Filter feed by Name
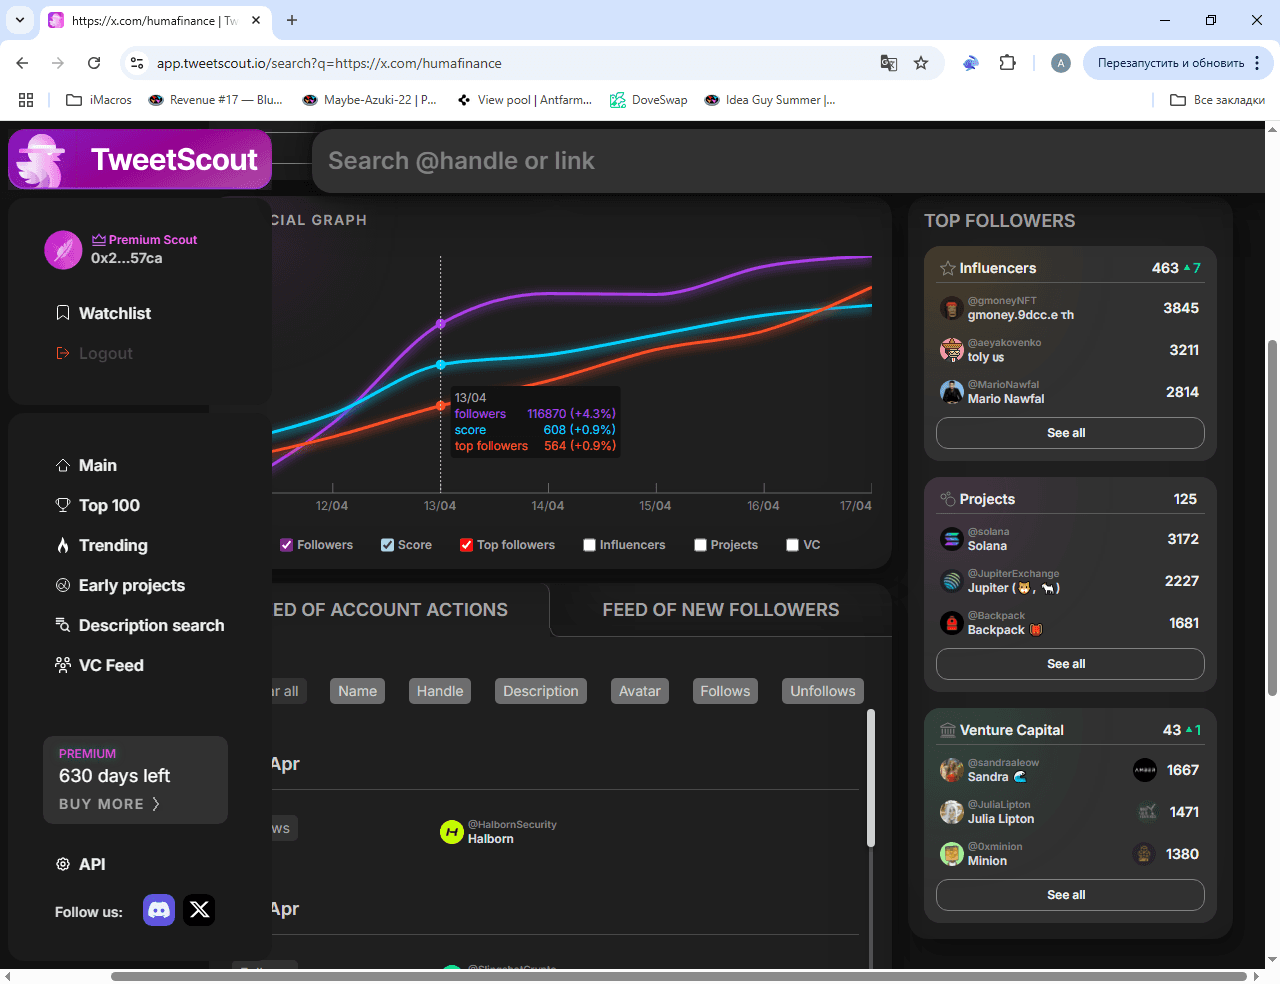1280x984 pixels. pyautogui.click(x=357, y=691)
